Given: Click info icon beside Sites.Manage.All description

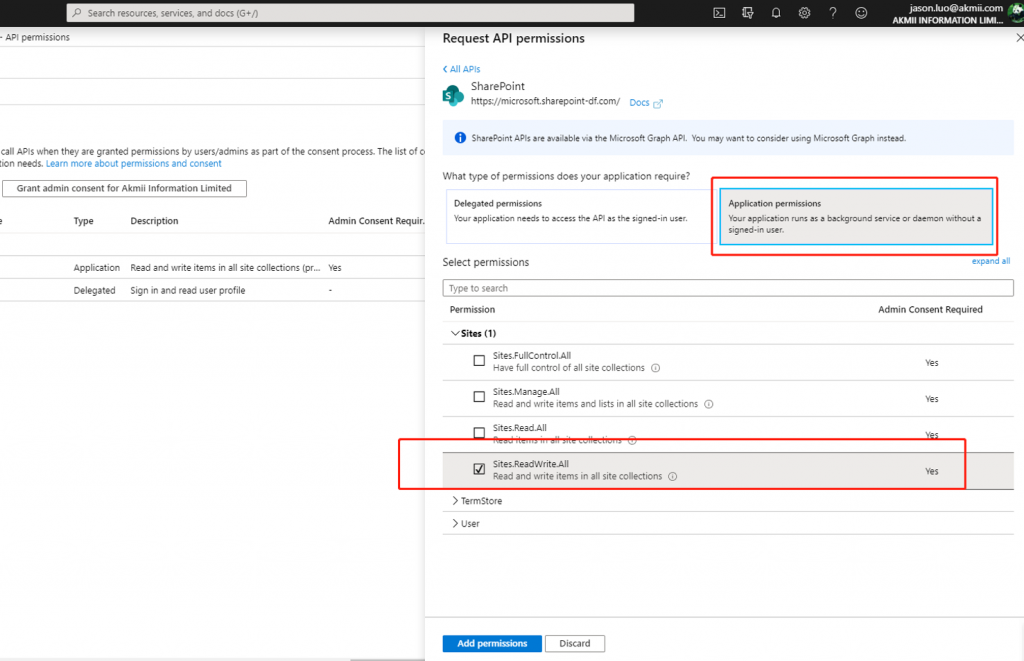Looking at the screenshot, I should click(x=709, y=404).
